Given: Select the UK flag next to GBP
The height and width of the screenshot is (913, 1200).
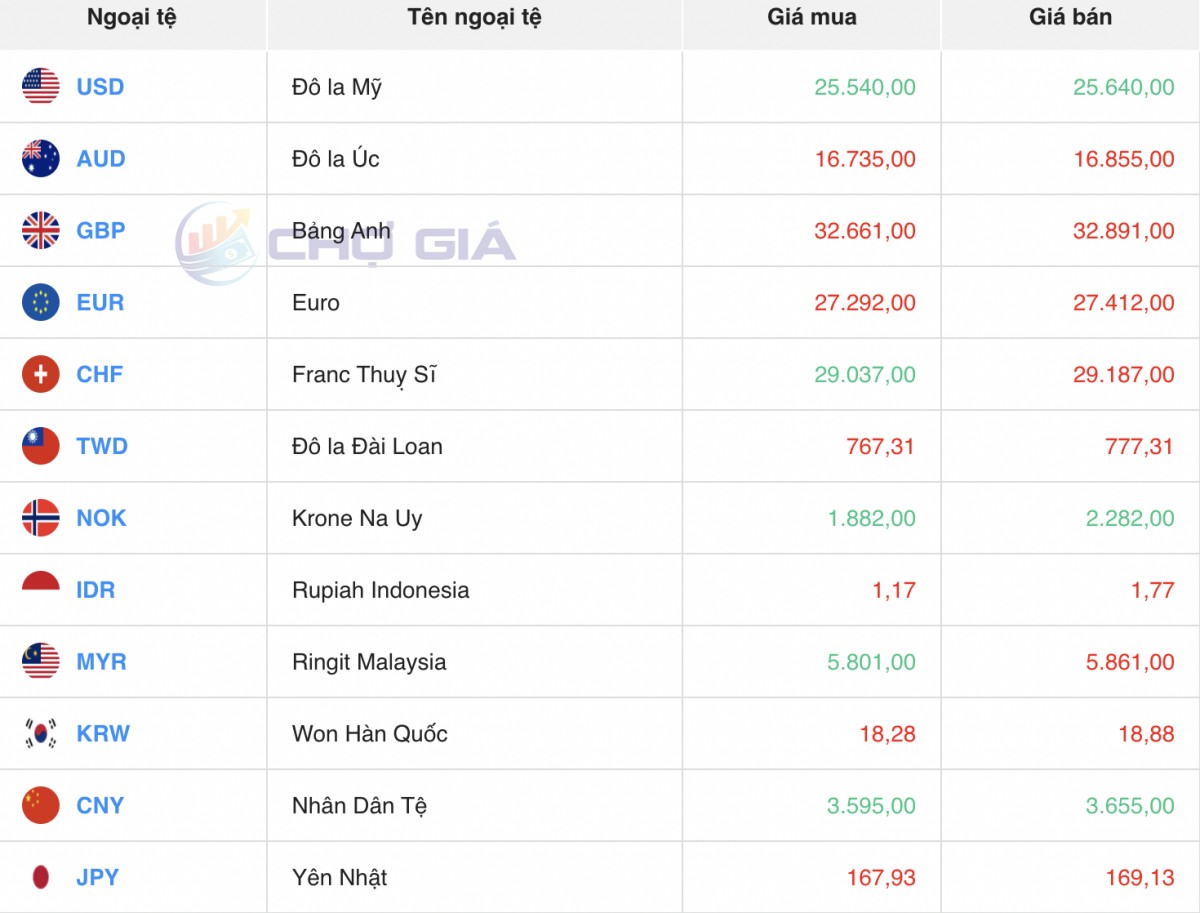Looking at the screenshot, I should pos(41,231).
